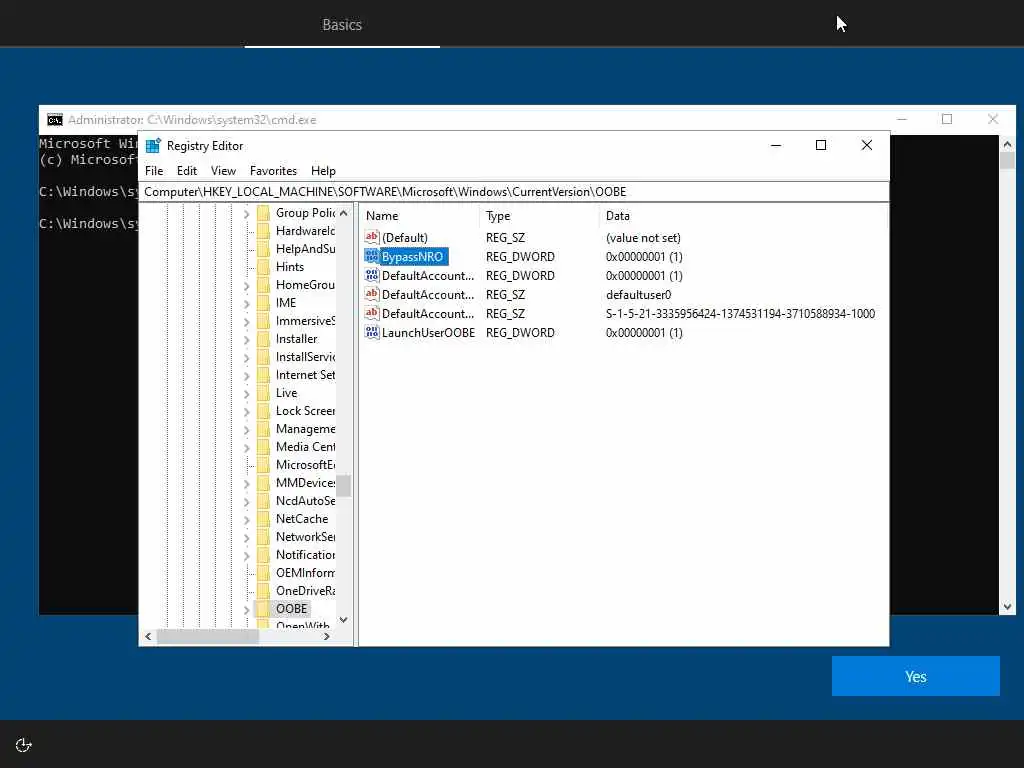Expand the Media Center tree node
This screenshot has width=1024, height=768.
pos(246,447)
